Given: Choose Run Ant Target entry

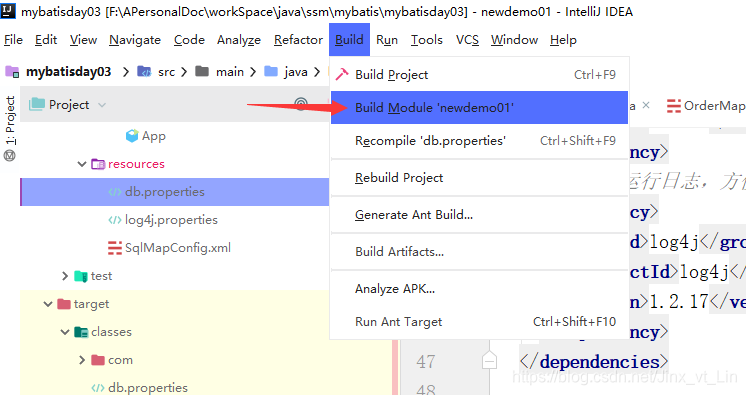Looking at the screenshot, I should (x=479, y=322).
